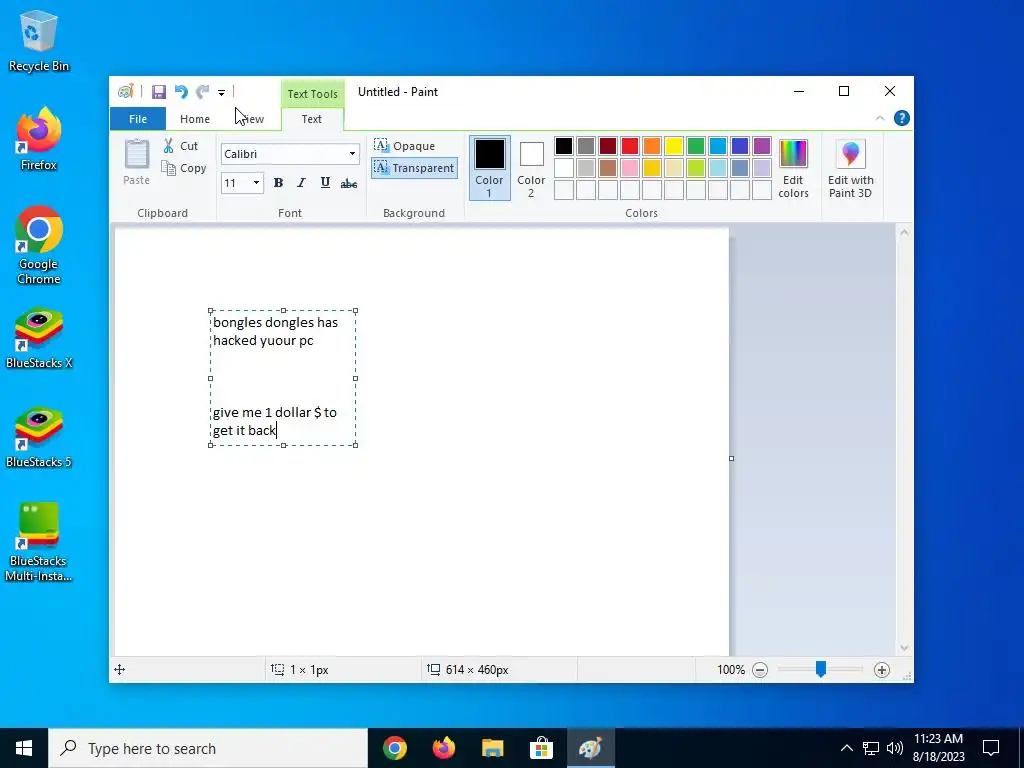Image resolution: width=1024 pixels, height=768 pixels.
Task: Pick the orange color swatch
Action: 652,146
